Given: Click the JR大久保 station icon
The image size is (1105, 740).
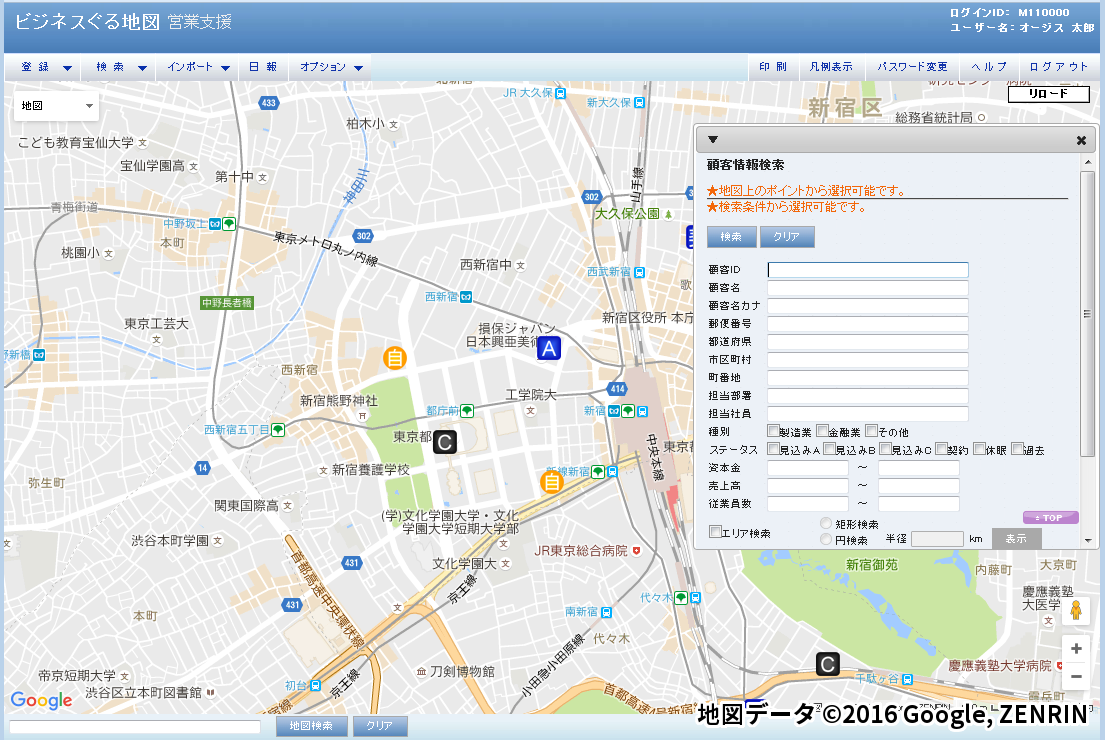Looking at the screenshot, I should [x=560, y=93].
